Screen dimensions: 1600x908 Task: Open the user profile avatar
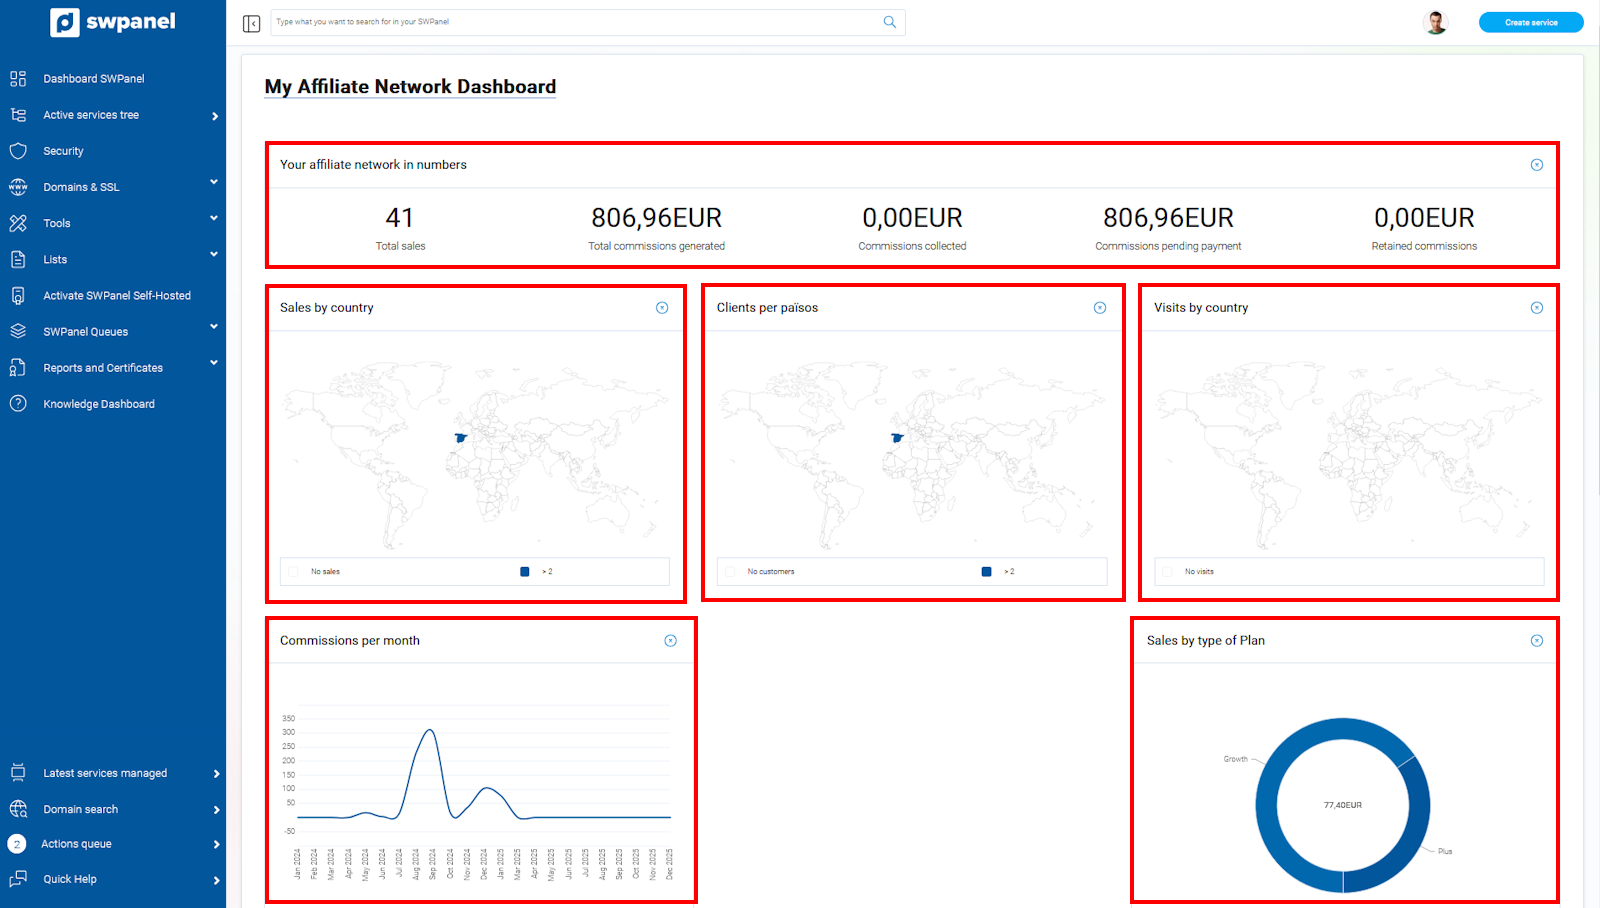click(x=1435, y=22)
